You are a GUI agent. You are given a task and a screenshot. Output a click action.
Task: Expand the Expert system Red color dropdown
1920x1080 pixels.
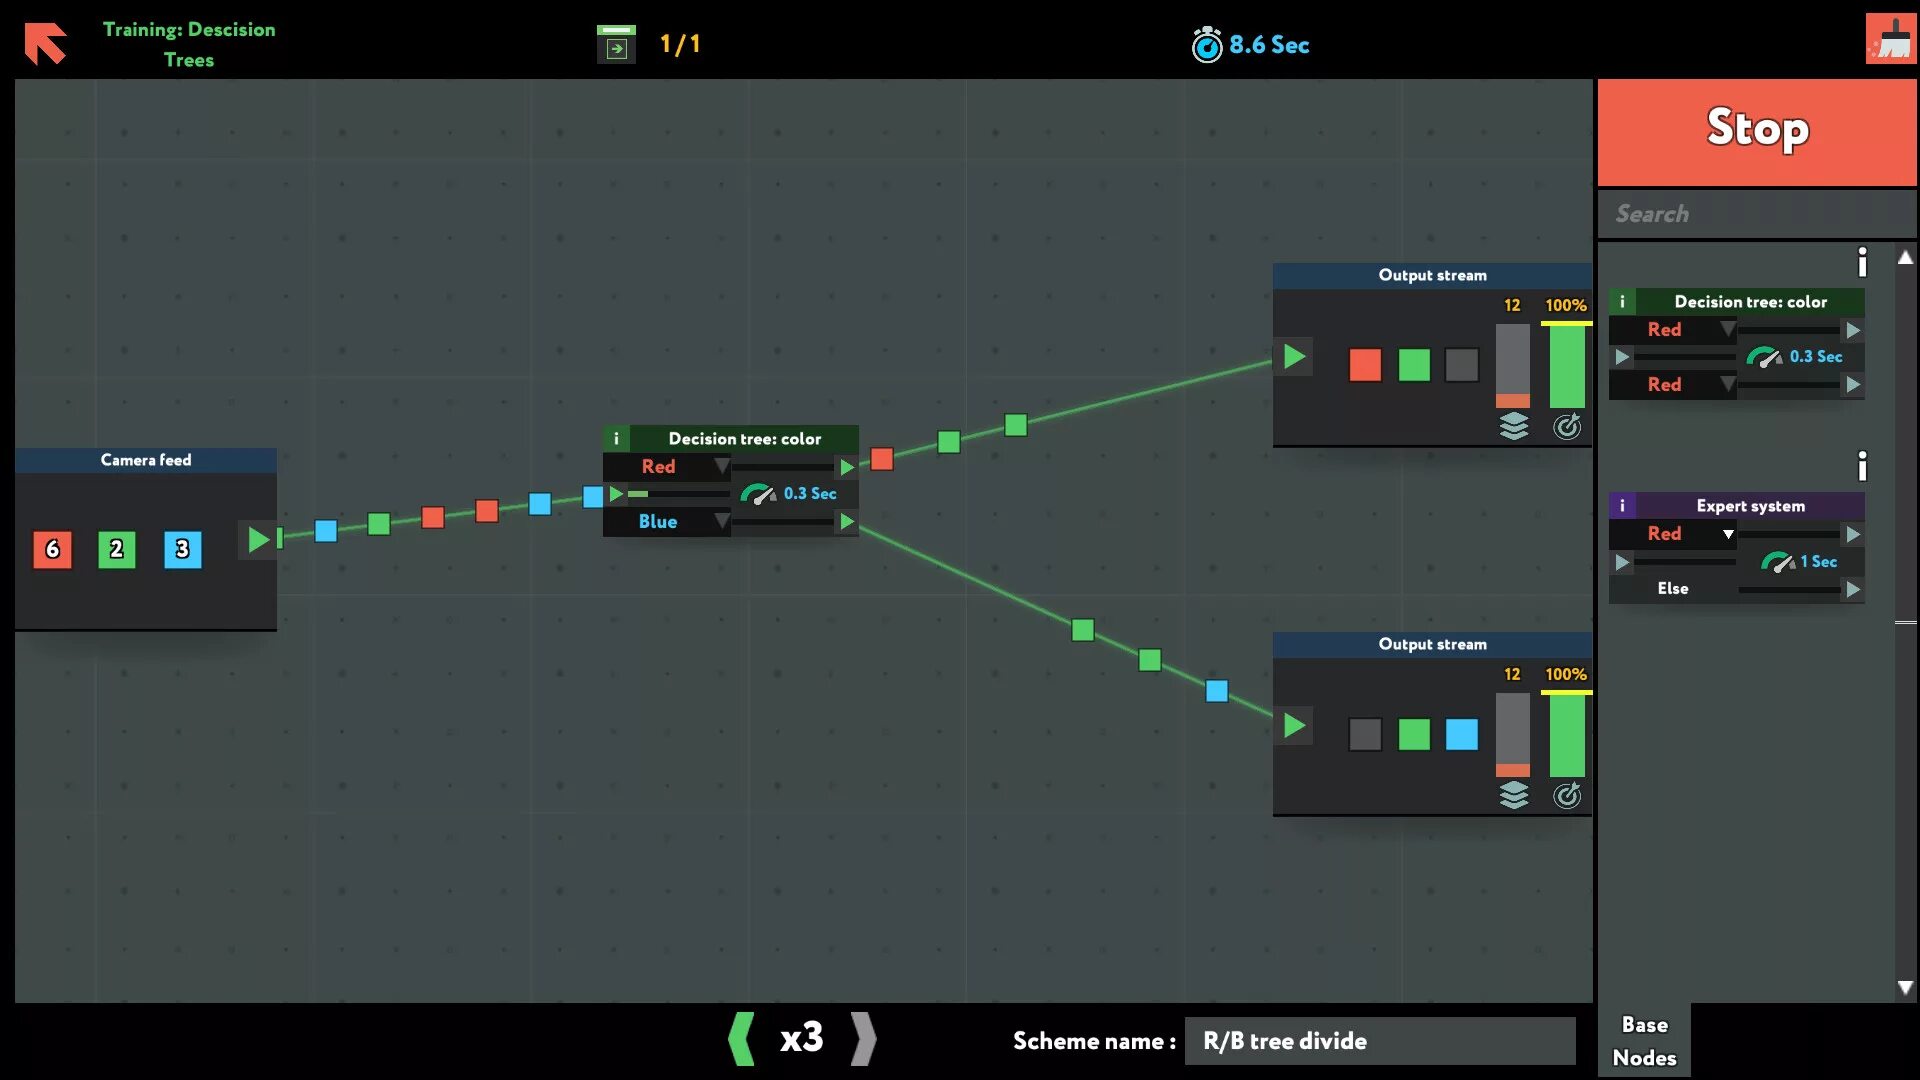pos(1726,533)
